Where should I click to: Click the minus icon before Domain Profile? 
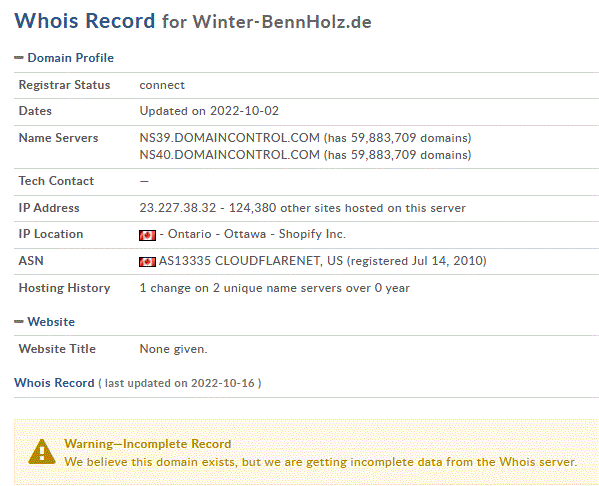click(x=19, y=58)
